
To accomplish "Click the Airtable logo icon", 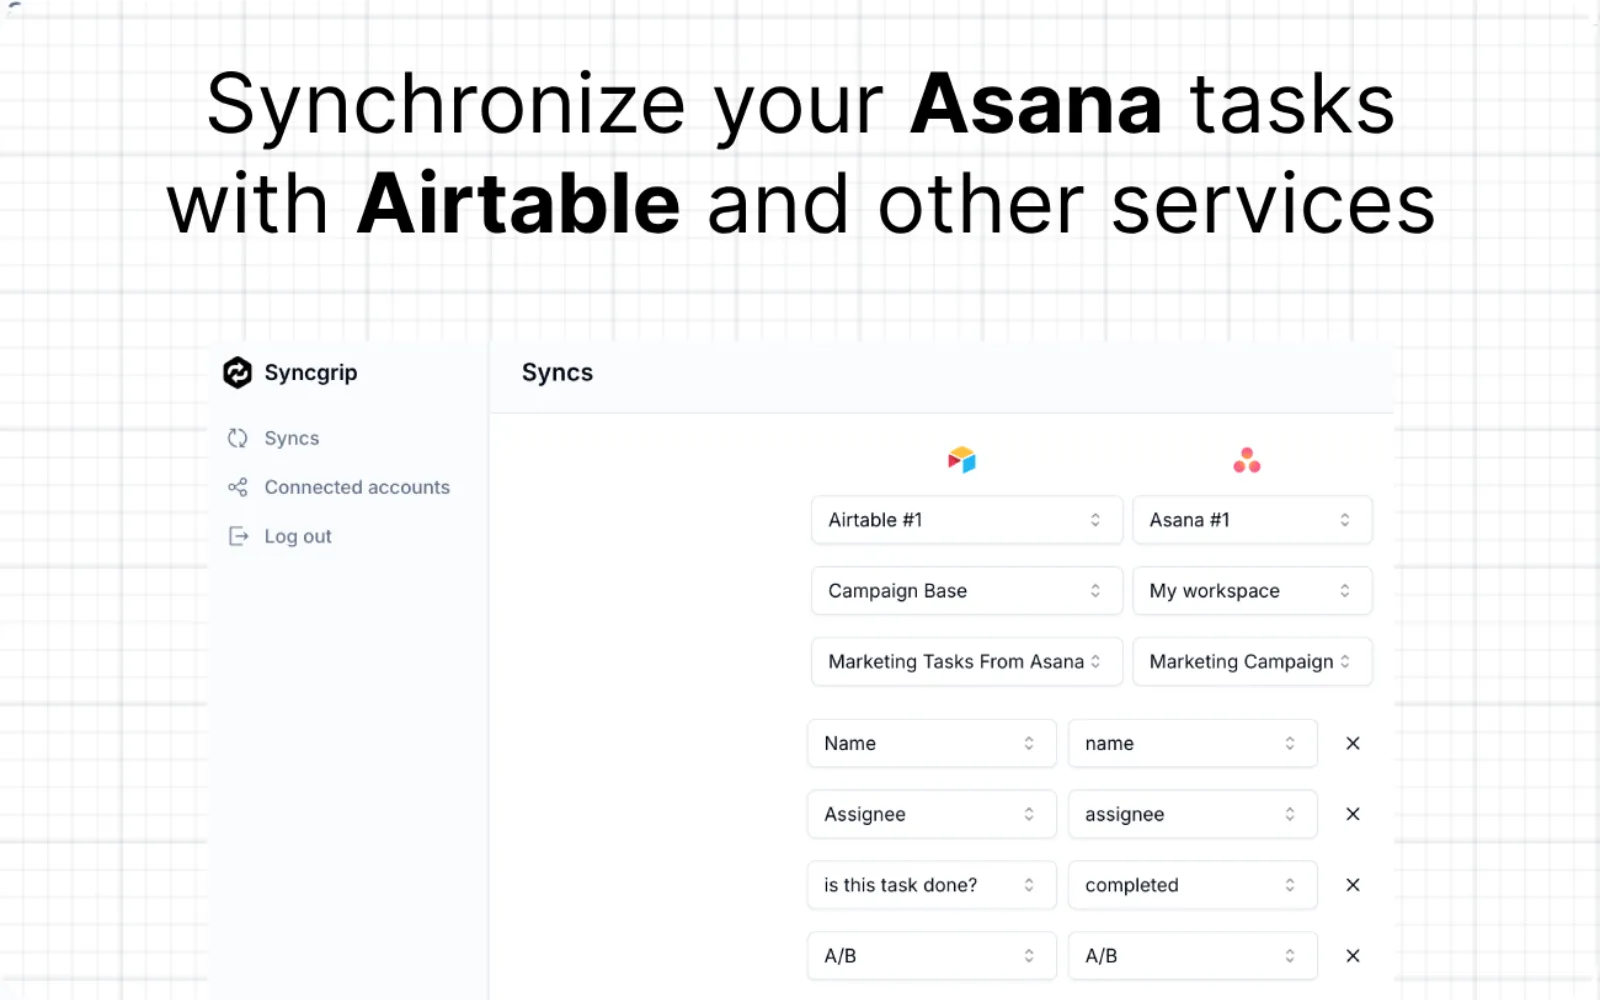I will click(961, 460).
